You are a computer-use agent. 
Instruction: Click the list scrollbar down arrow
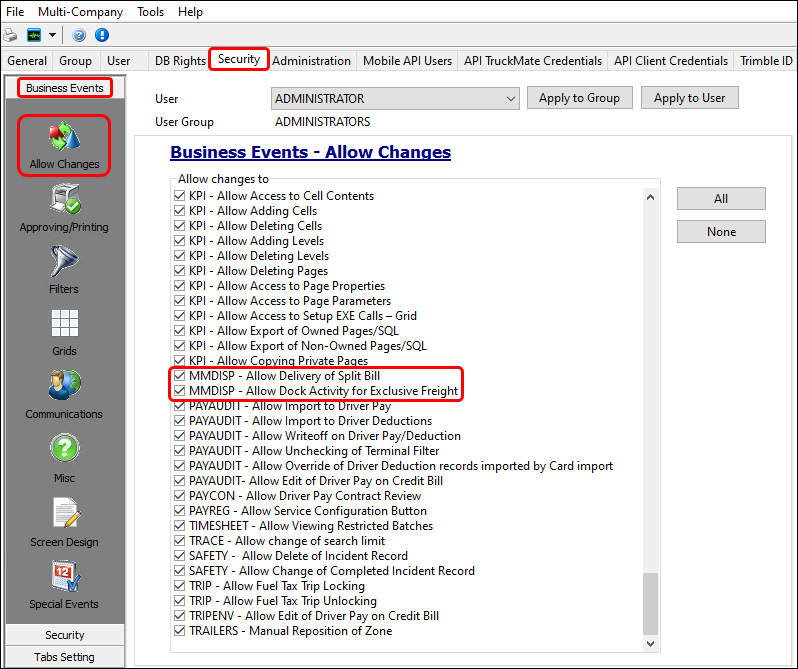(x=650, y=643)
